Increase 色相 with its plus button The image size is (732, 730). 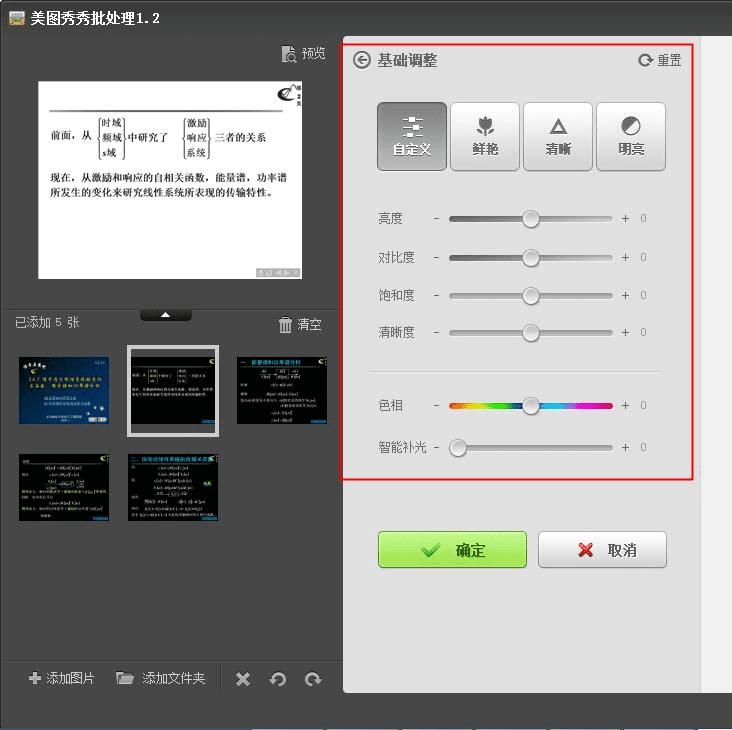click(625, 406)
